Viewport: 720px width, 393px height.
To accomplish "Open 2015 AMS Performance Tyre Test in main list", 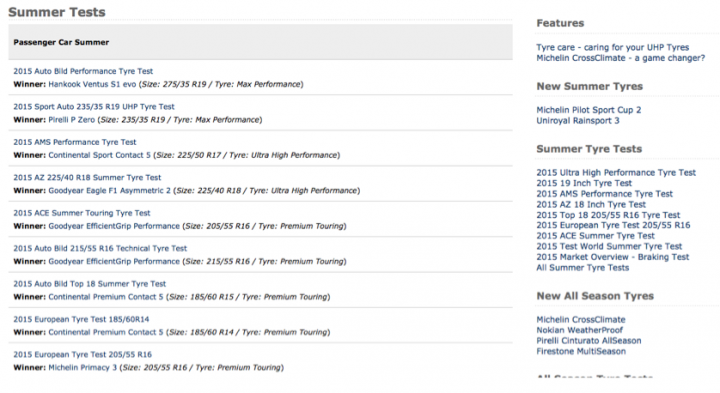I will (x=75, y=142).
